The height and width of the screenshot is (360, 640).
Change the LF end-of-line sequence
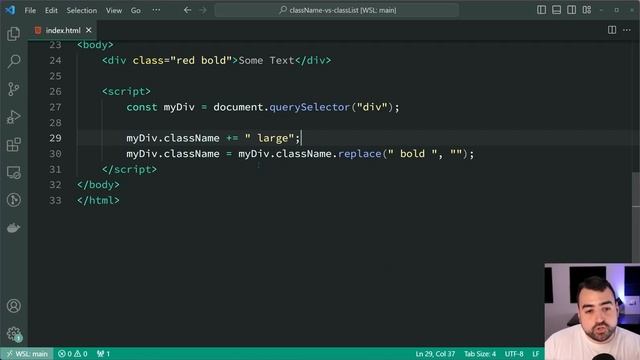pyautogui.click(x=536, y=353)
